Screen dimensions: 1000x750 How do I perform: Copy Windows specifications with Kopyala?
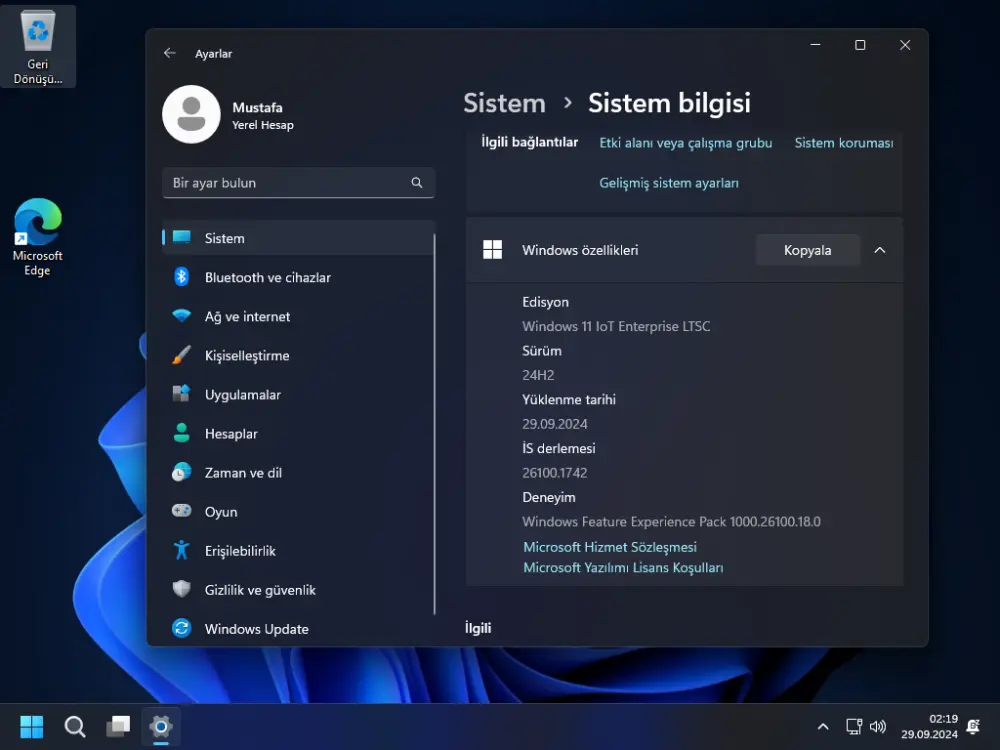[807, 250]
